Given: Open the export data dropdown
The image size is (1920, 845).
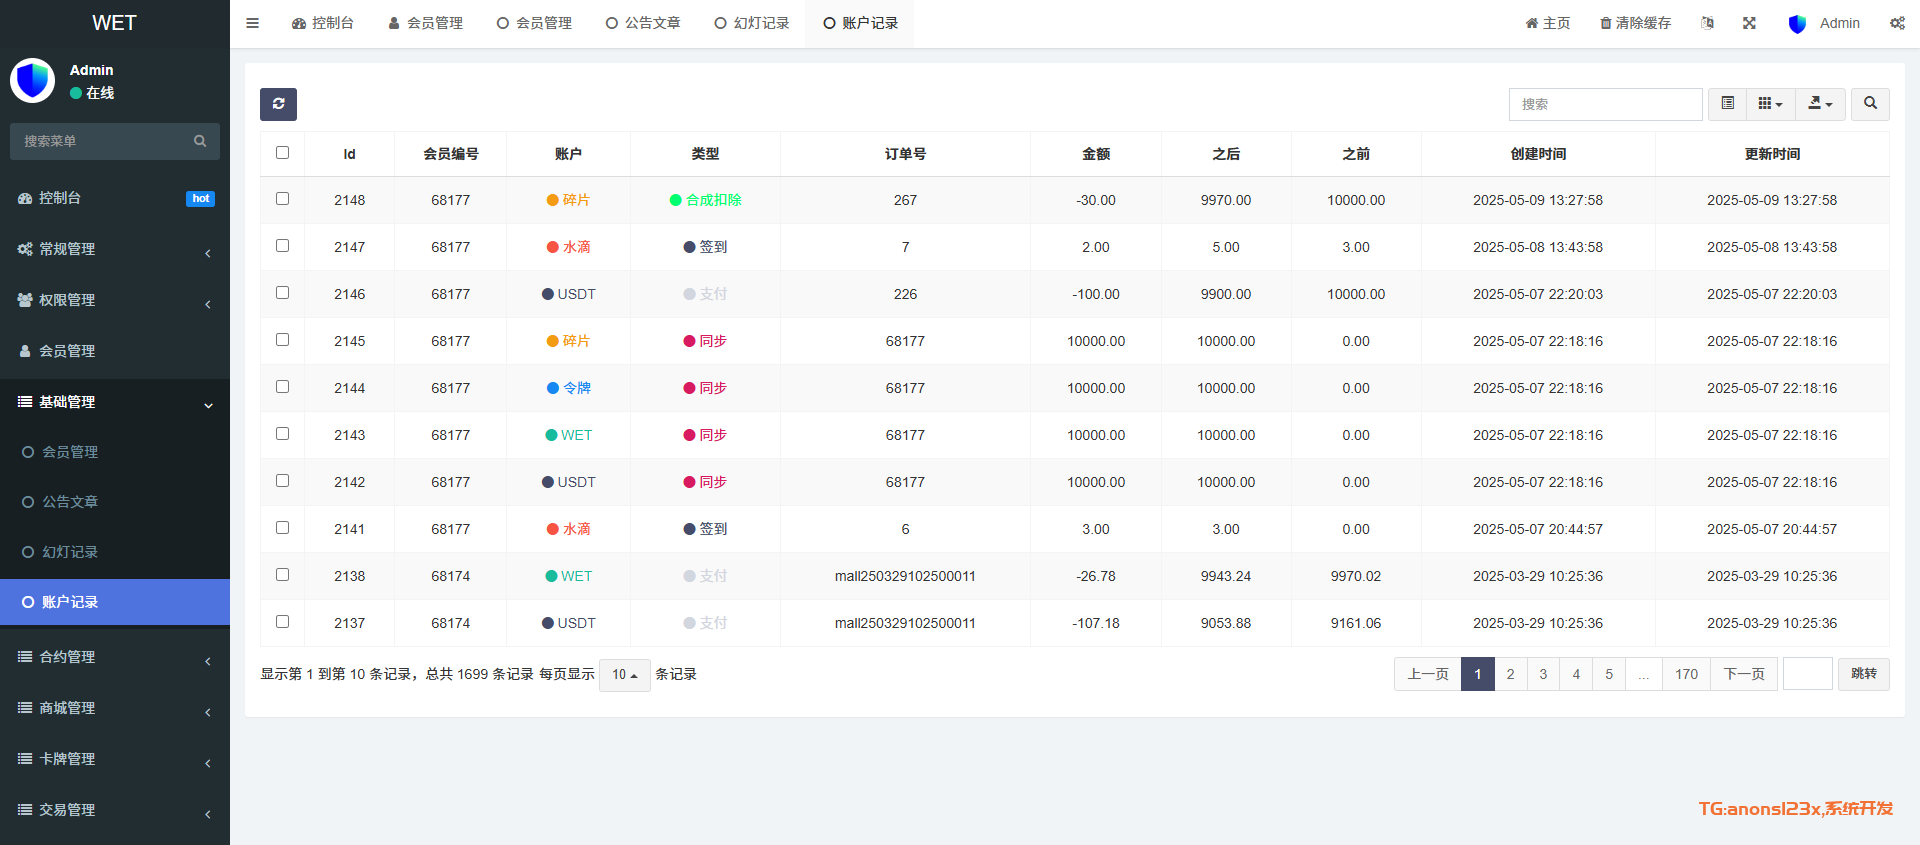Looking at the screenshot, I should point(1820,104).
